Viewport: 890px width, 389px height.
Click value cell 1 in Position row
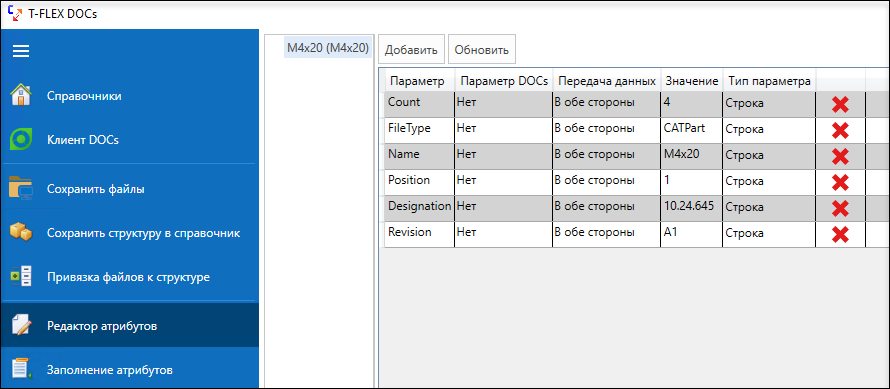click(x=692, y=182)
